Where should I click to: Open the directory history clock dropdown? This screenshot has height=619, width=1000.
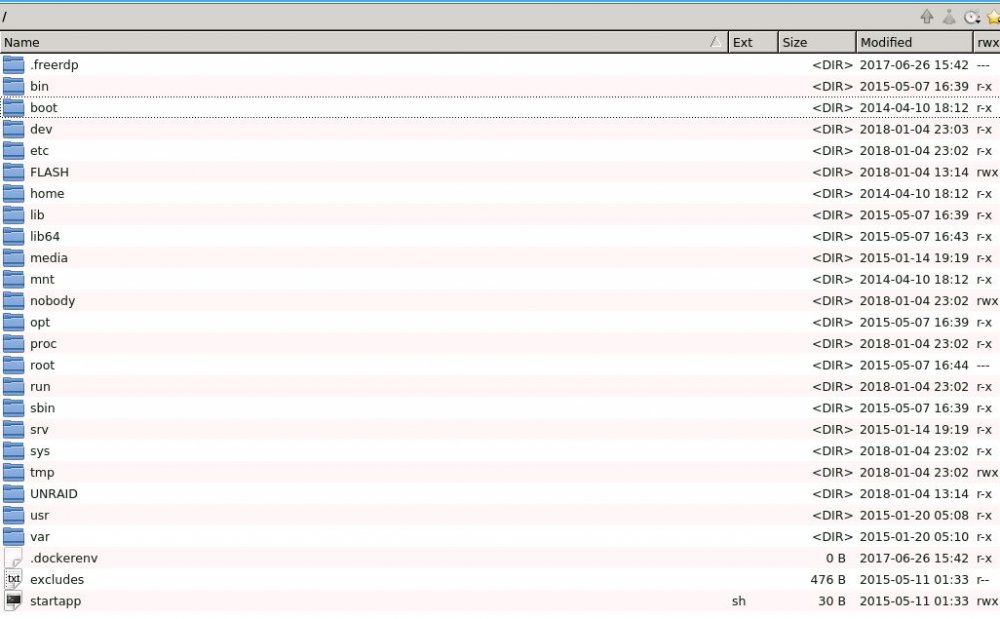pyautogui.click(x=972, y=17)
